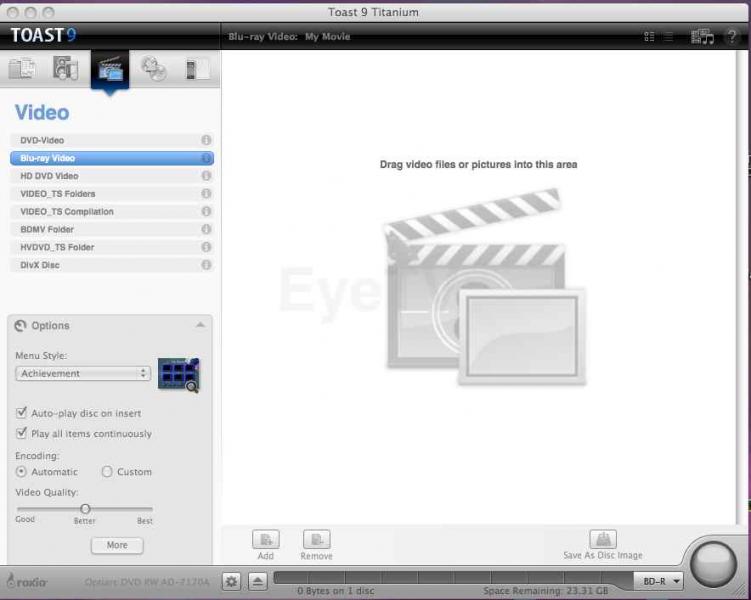Click Save As Disc Image icon

603,539
